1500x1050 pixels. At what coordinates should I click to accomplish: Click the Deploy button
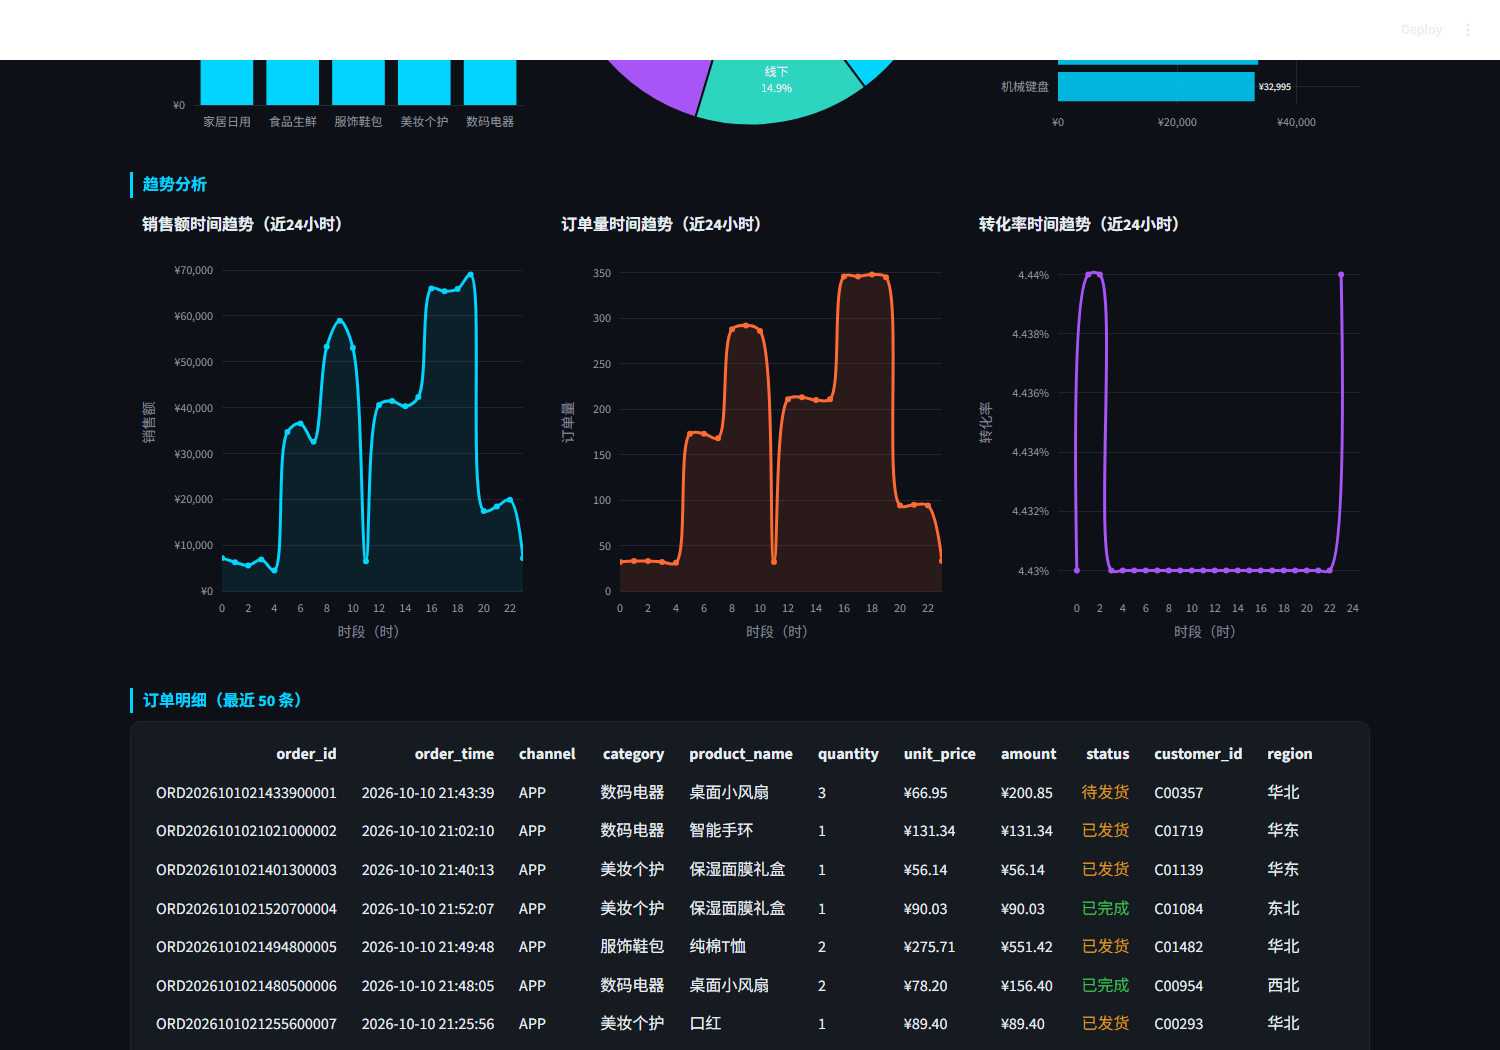1421,30
